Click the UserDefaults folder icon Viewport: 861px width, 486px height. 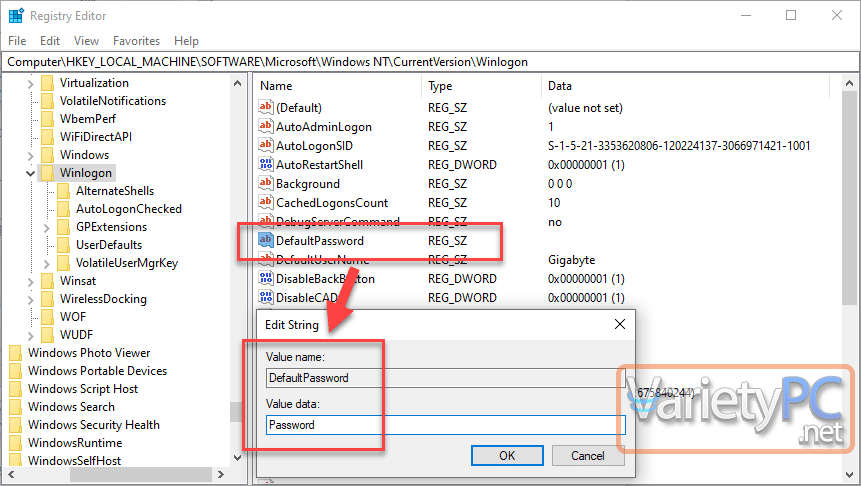[64, 245]
